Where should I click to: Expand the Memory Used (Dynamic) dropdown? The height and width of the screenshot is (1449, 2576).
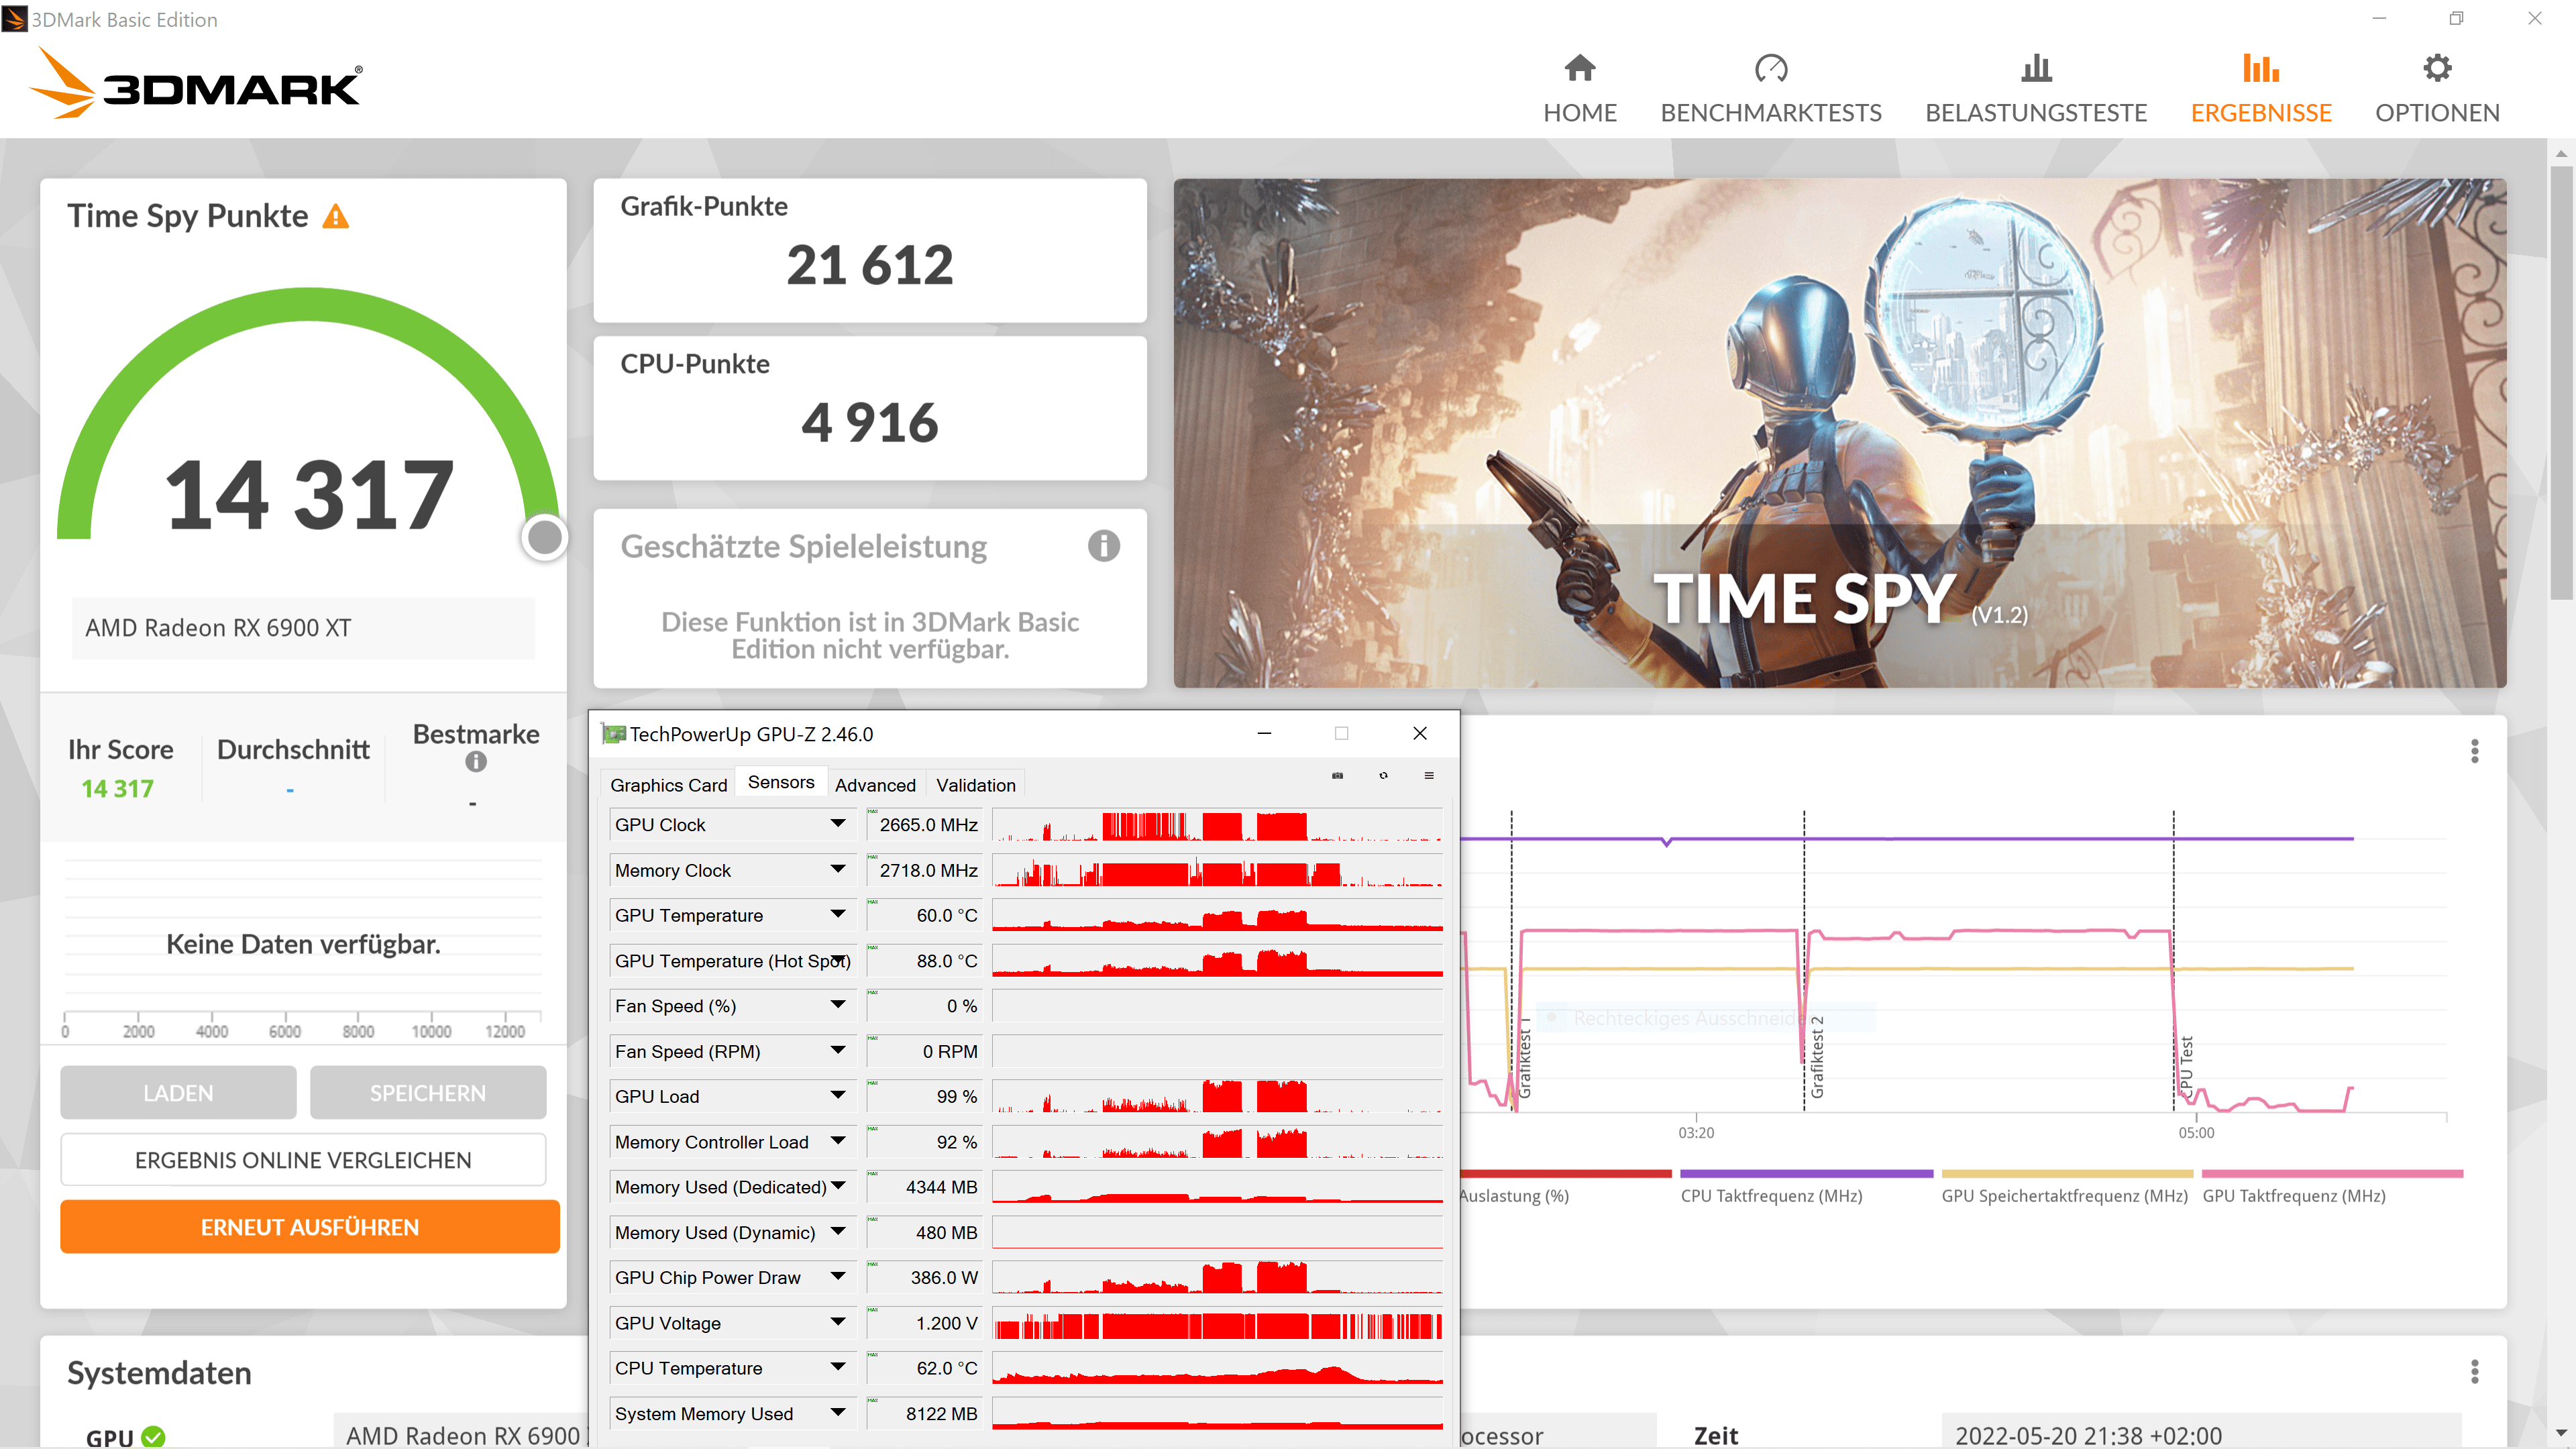(838, 1232)
